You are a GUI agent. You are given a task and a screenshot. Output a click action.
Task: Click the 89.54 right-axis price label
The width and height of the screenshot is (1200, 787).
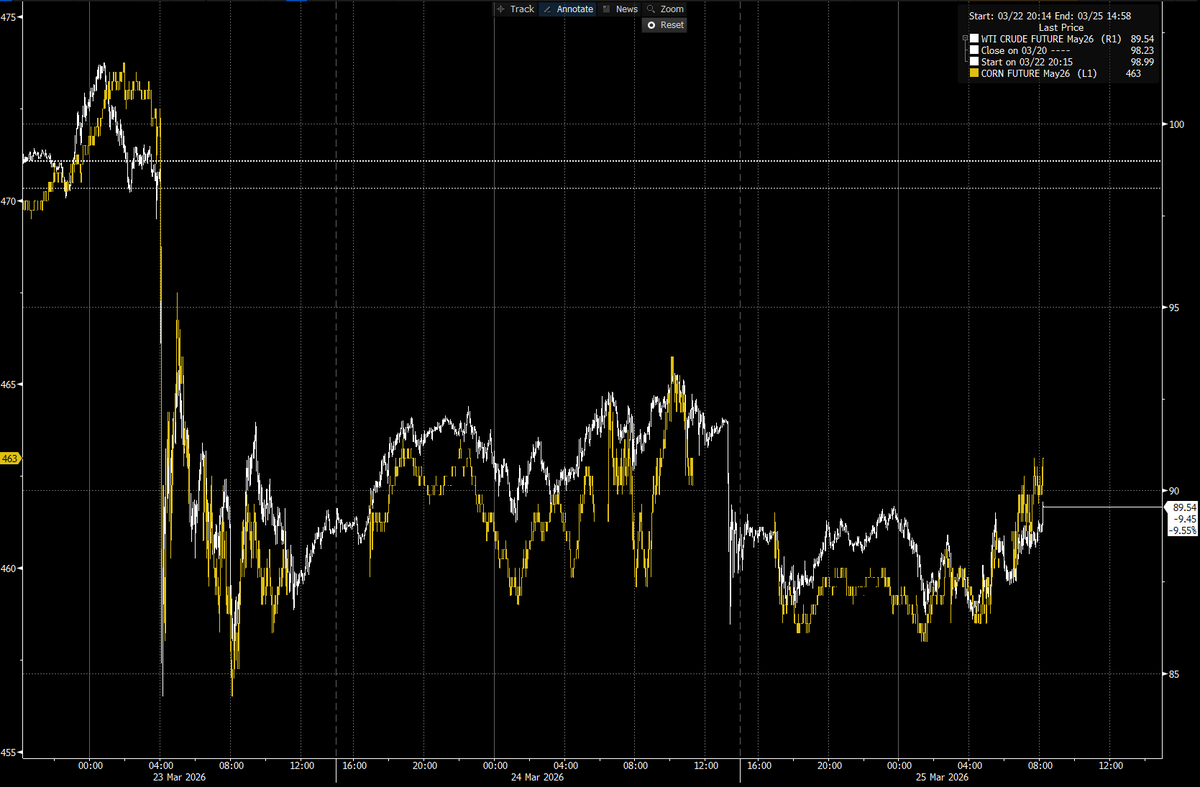(1184, 508)
